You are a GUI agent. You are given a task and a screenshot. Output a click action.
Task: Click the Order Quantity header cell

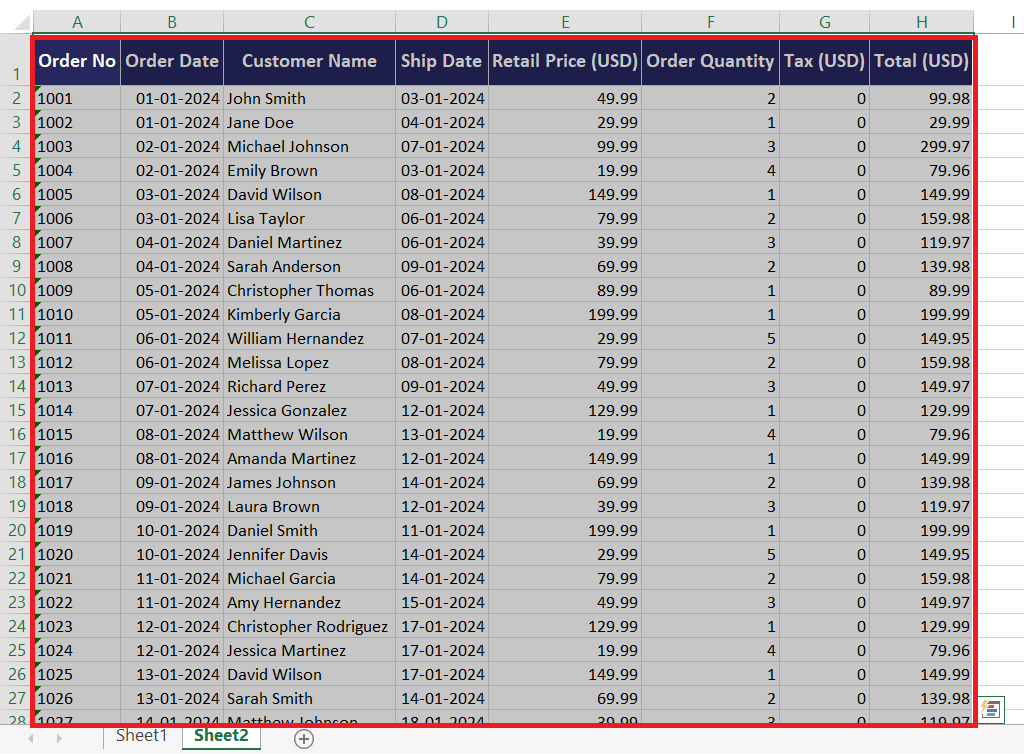click(711, 61)
